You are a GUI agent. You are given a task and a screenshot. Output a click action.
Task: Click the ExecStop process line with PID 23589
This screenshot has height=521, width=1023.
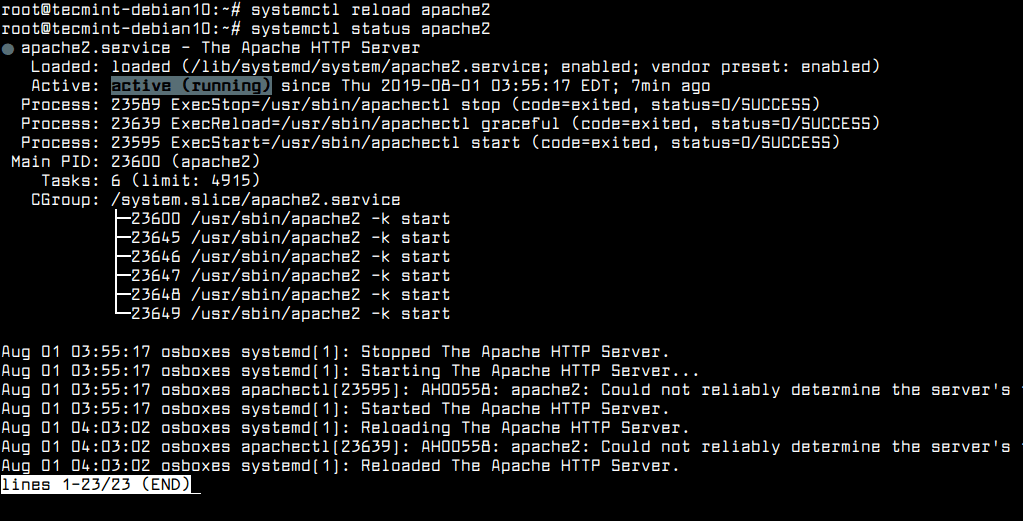420,105
